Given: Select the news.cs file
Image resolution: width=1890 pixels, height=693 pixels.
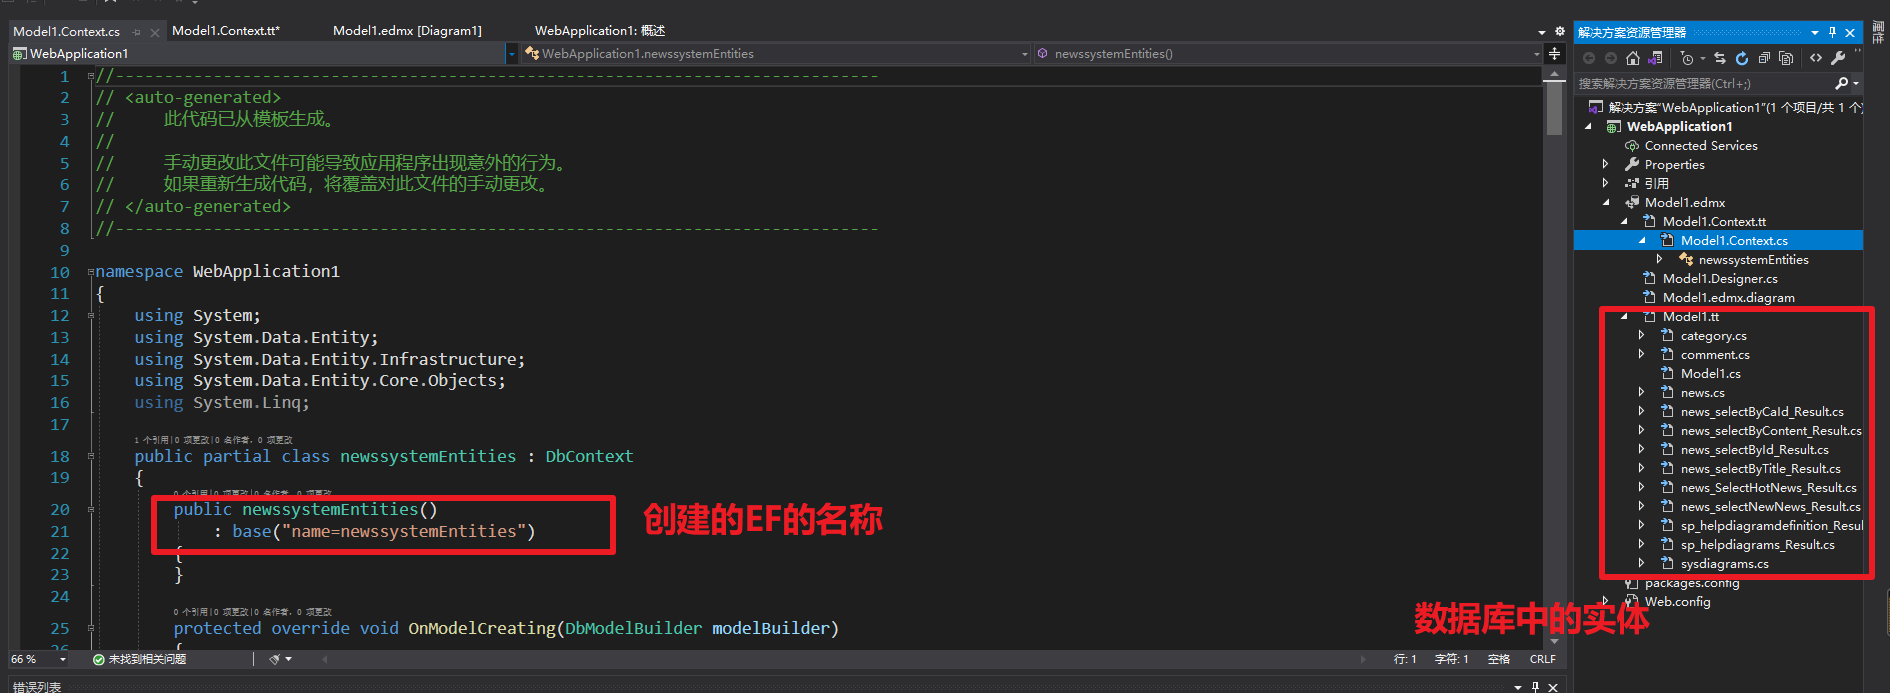Looking at the screenshot, I should click(x=1702, y=393).
